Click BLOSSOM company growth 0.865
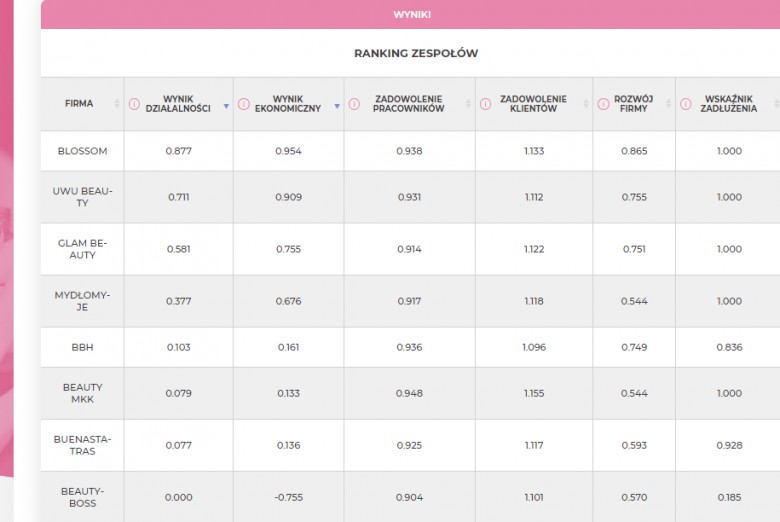This screenshot has width=780, height=522. tap(634, 151)
